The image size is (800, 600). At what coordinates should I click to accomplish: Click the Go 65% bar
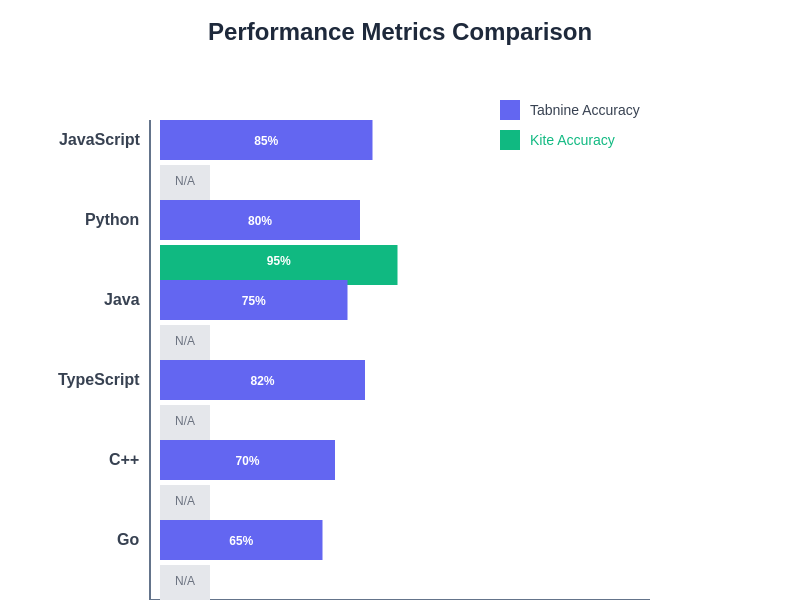click(x=241, y=540)
